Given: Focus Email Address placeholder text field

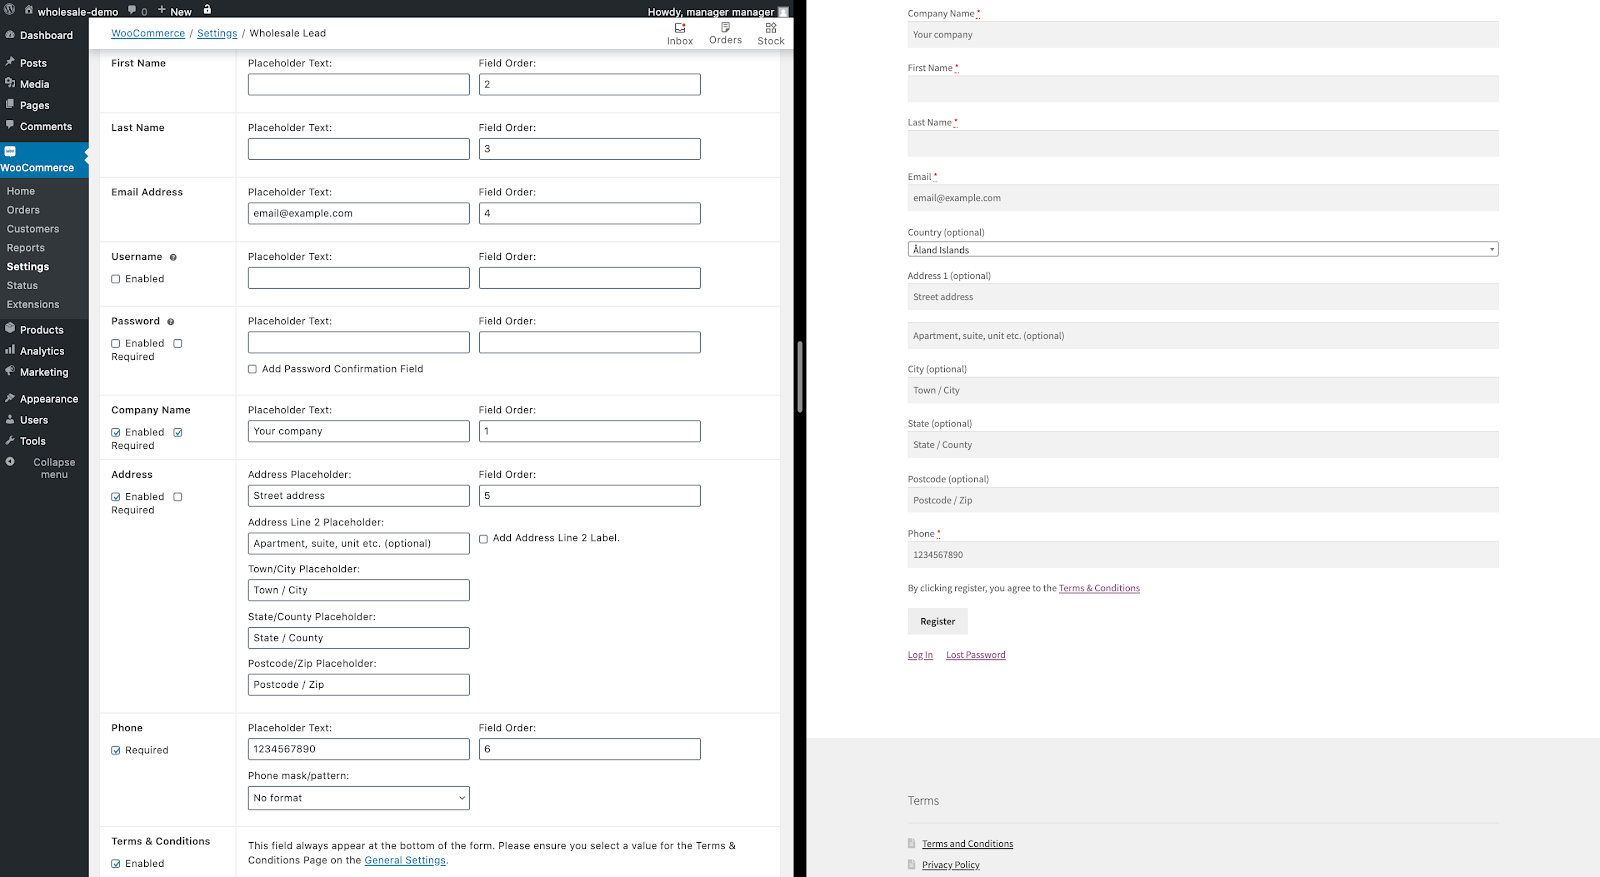Looking at the screenshot, I should [359, 213].
